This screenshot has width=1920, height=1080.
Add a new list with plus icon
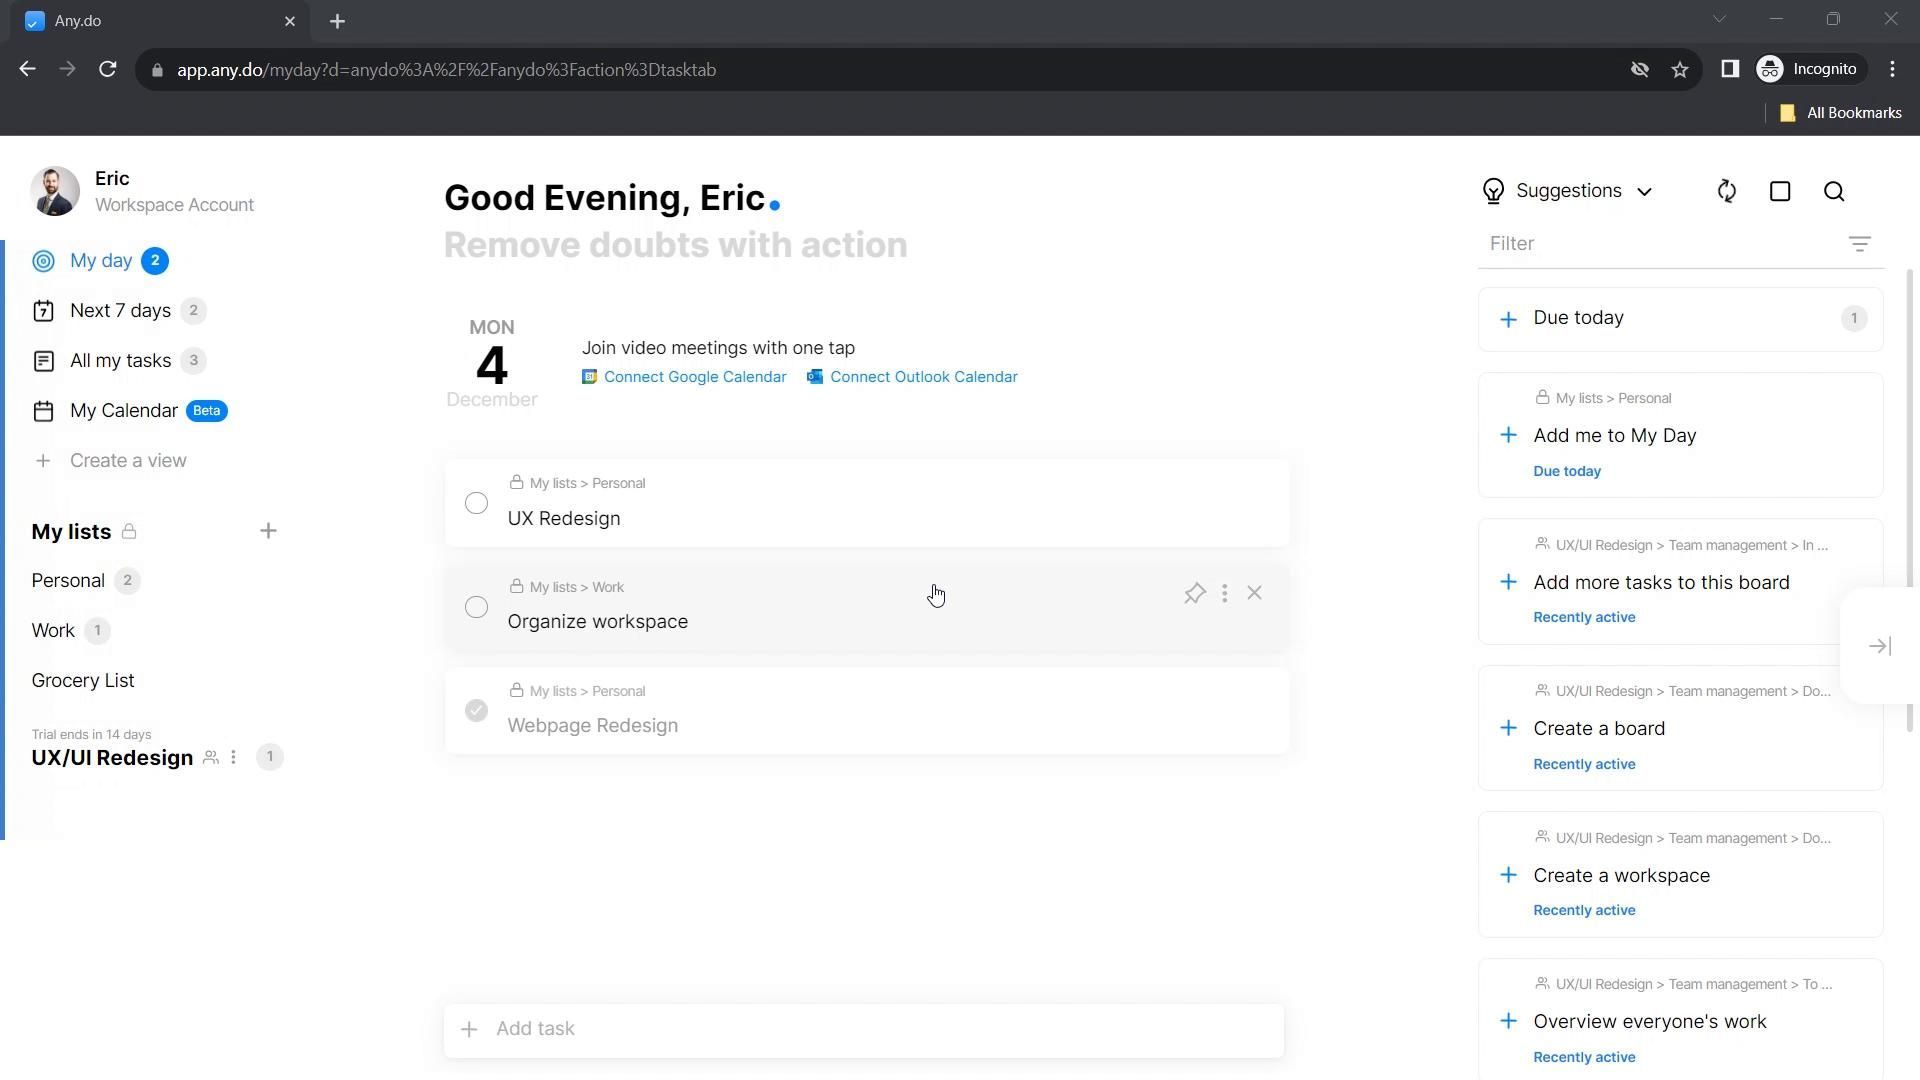click(x=268, y=531)
